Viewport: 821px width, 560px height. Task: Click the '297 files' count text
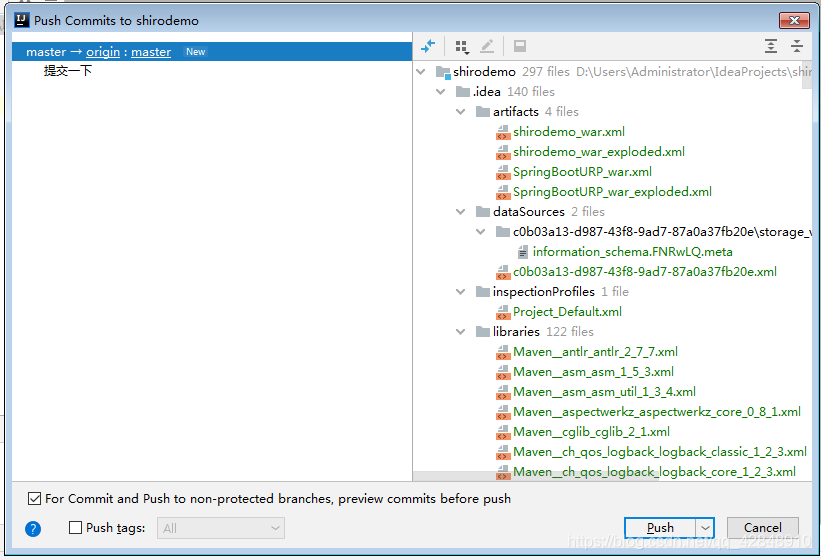pyautogui.click(x=546, y=72)
